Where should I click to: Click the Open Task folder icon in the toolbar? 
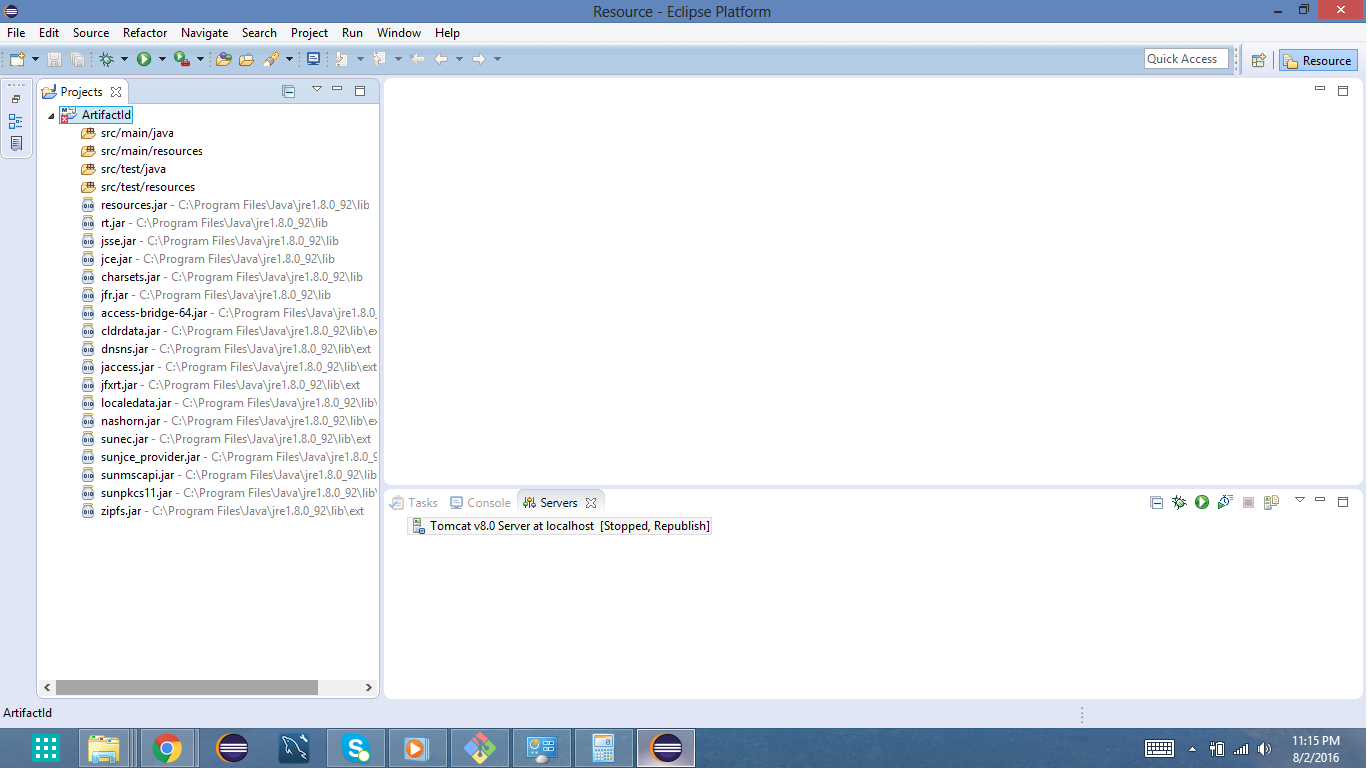[x=246, y=59]
